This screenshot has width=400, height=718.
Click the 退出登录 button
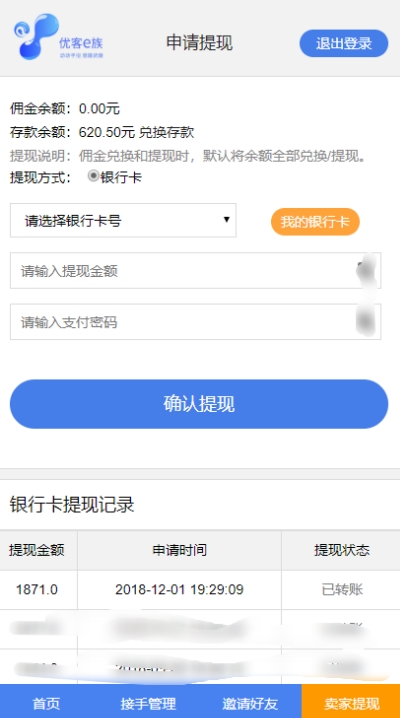tap(344, 44)
